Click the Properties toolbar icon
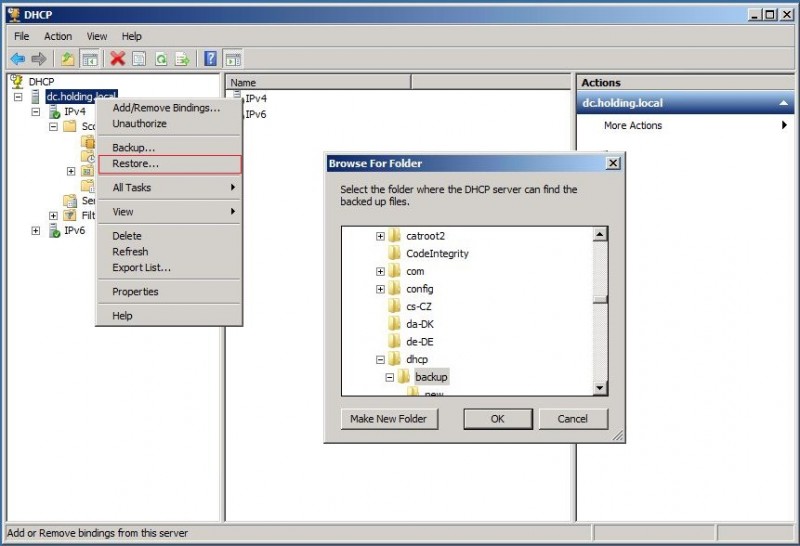 tap(140, 59)
